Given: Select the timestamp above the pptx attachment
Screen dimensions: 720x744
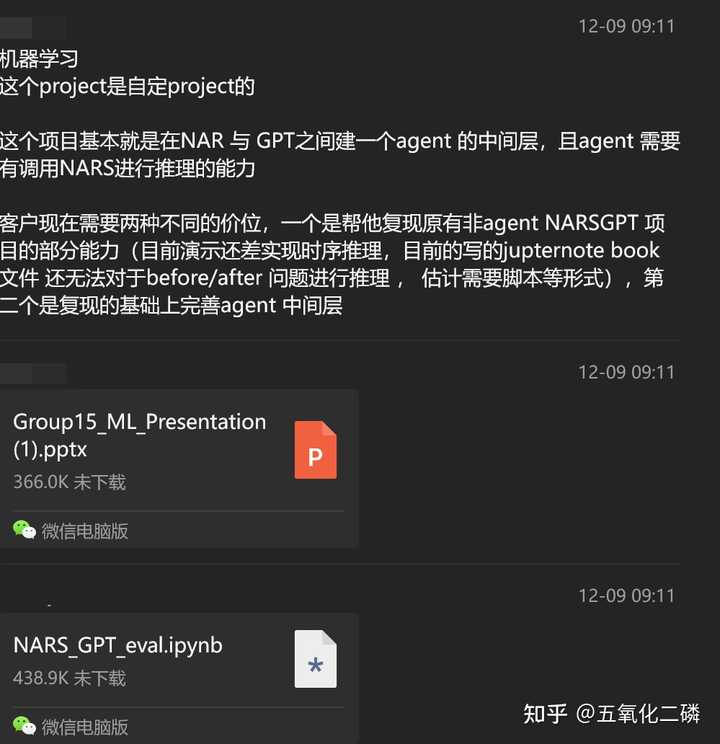Looking at the screenshot, I should (x=626, y=372).
